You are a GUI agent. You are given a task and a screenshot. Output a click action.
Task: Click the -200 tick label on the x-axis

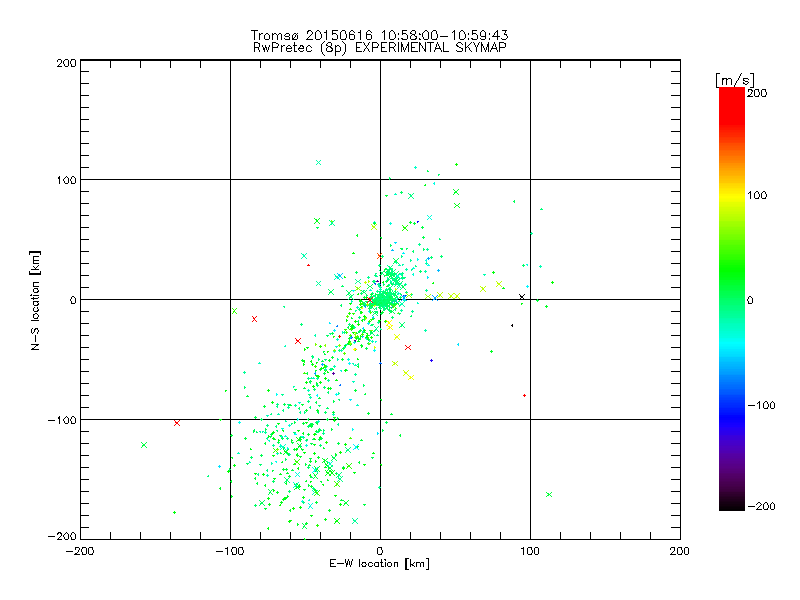click(x=80, y=551)
